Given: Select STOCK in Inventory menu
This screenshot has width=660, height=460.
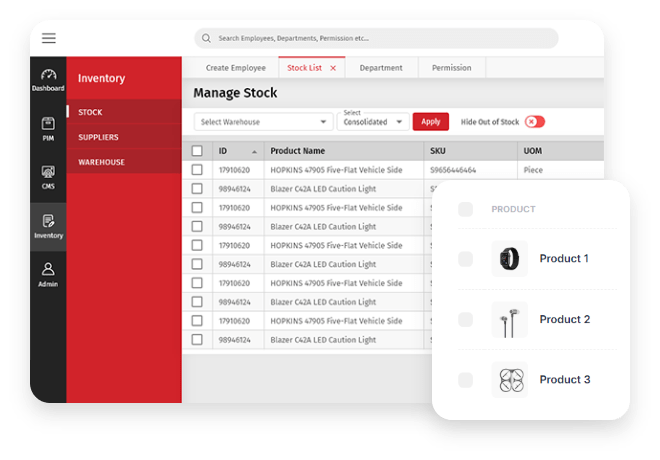Looking at the screenshot, I should tap(124, 112).
